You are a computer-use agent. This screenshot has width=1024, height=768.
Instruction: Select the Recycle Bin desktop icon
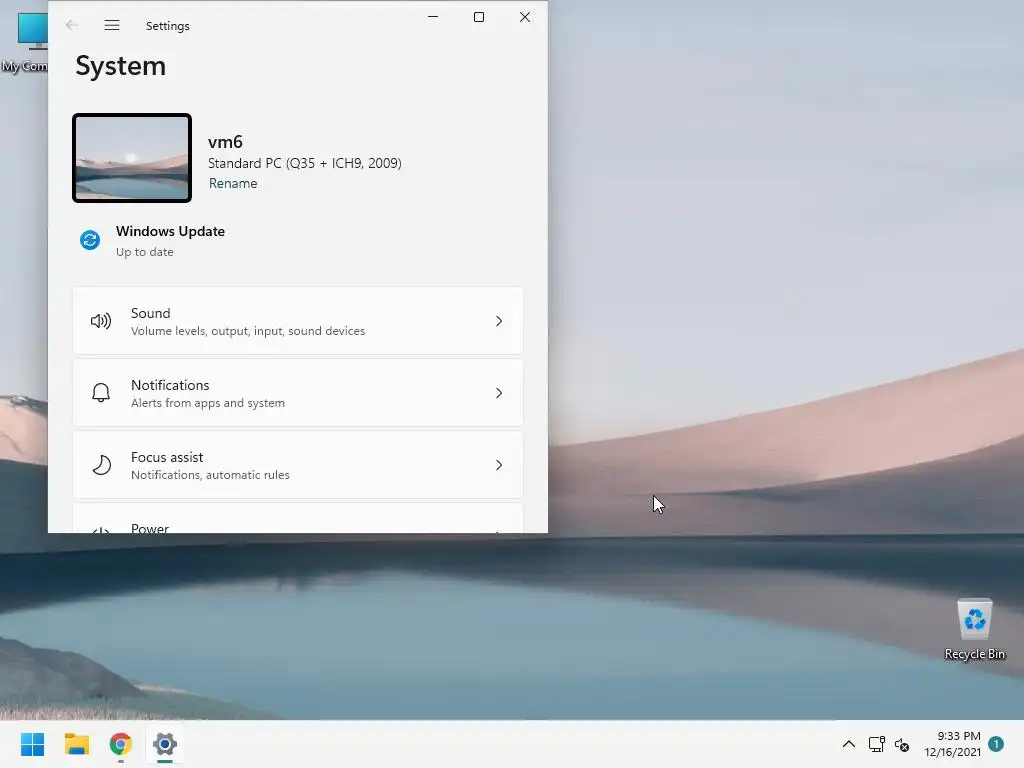(x=974, y=629)
